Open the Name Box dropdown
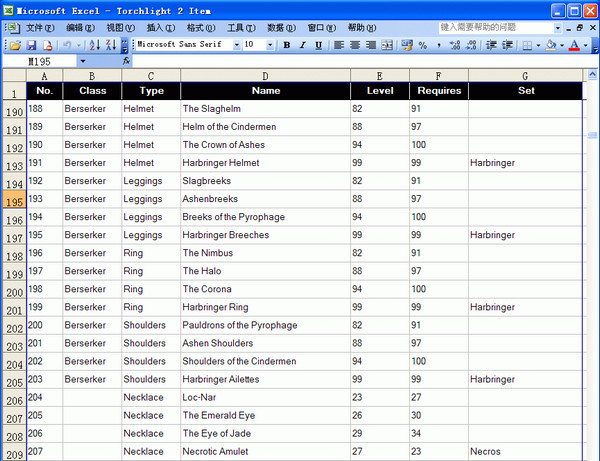 pyautogui.click(x=83, y=61)
